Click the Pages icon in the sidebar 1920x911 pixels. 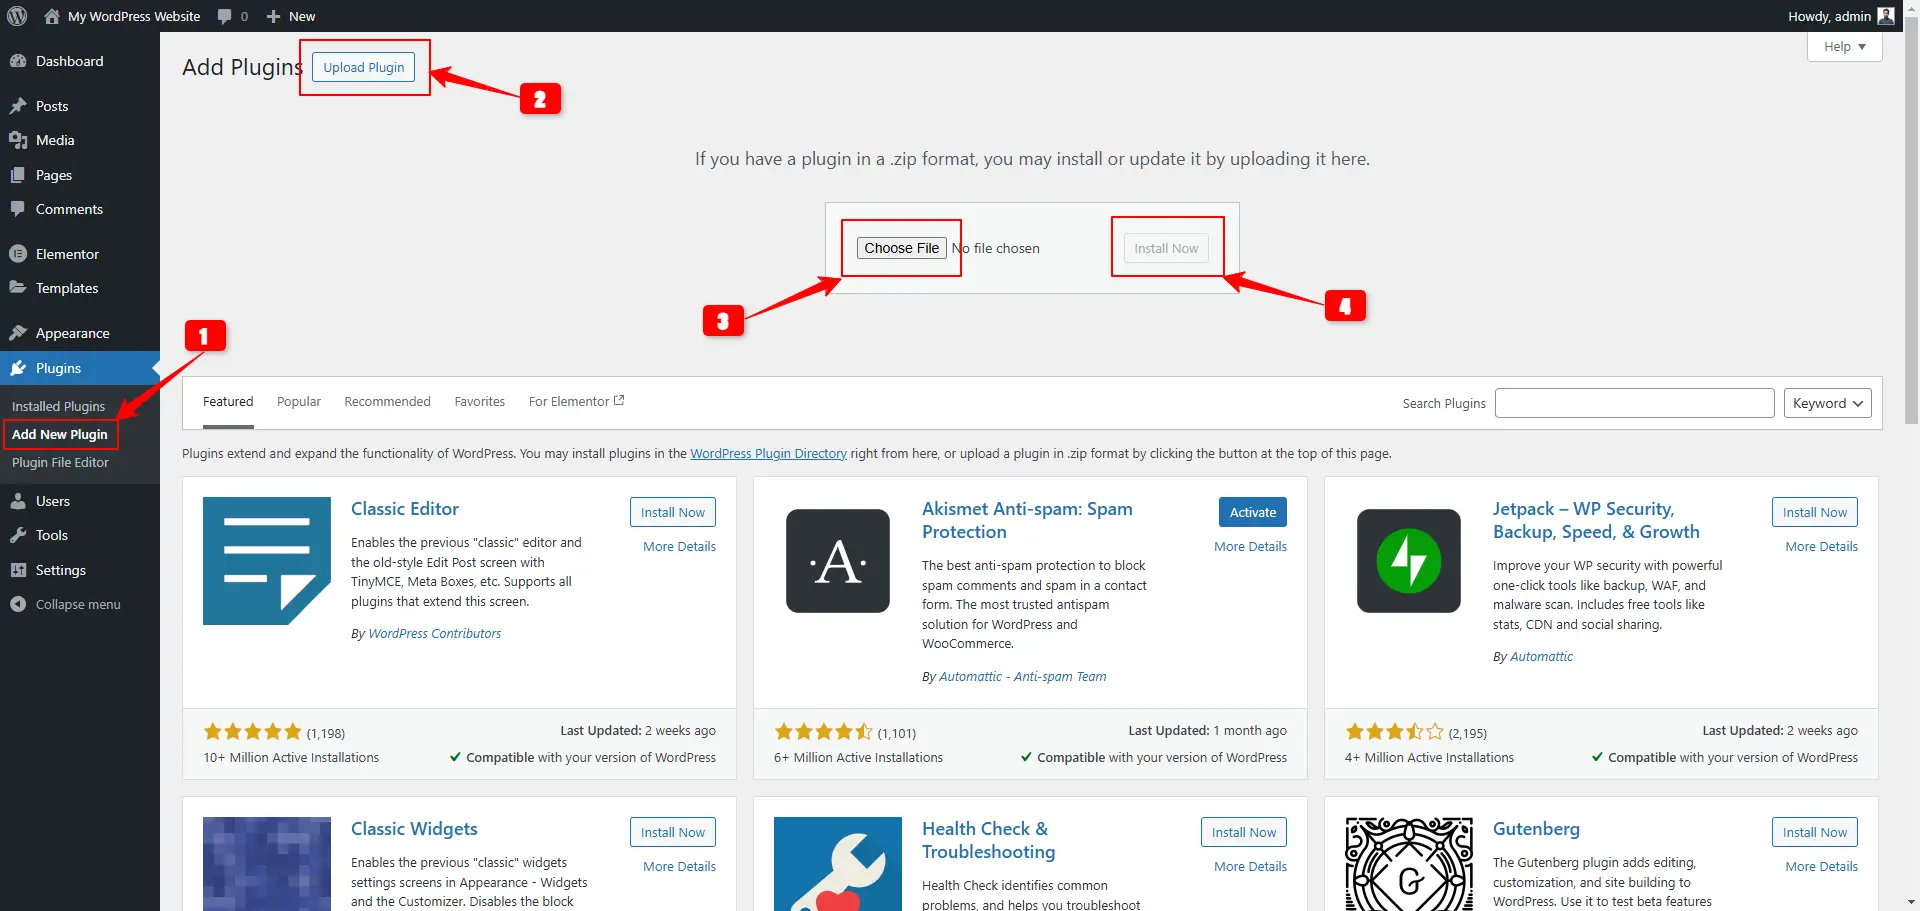point(18,175)
